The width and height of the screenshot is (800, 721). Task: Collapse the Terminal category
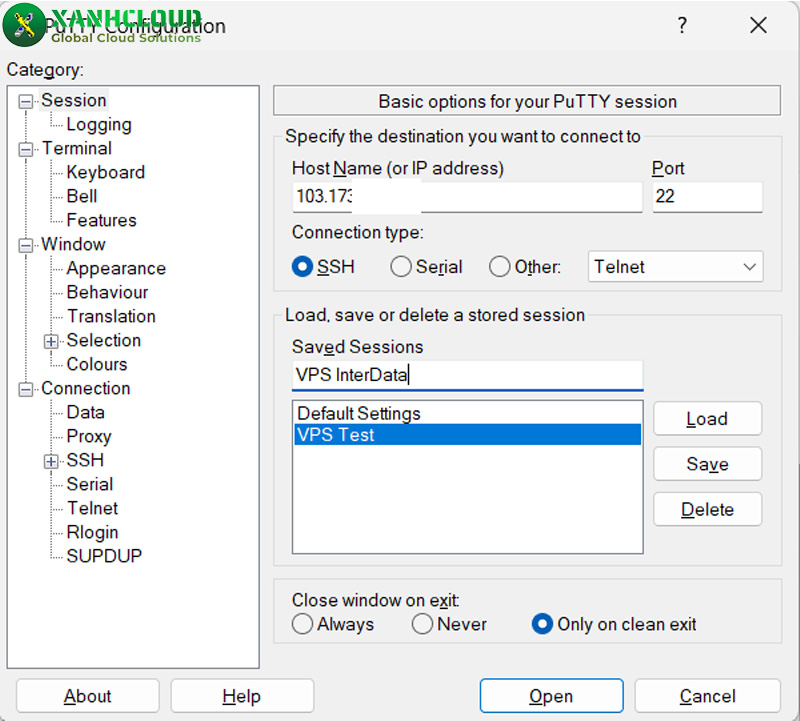pyautogui.click(x=26, y=149)
